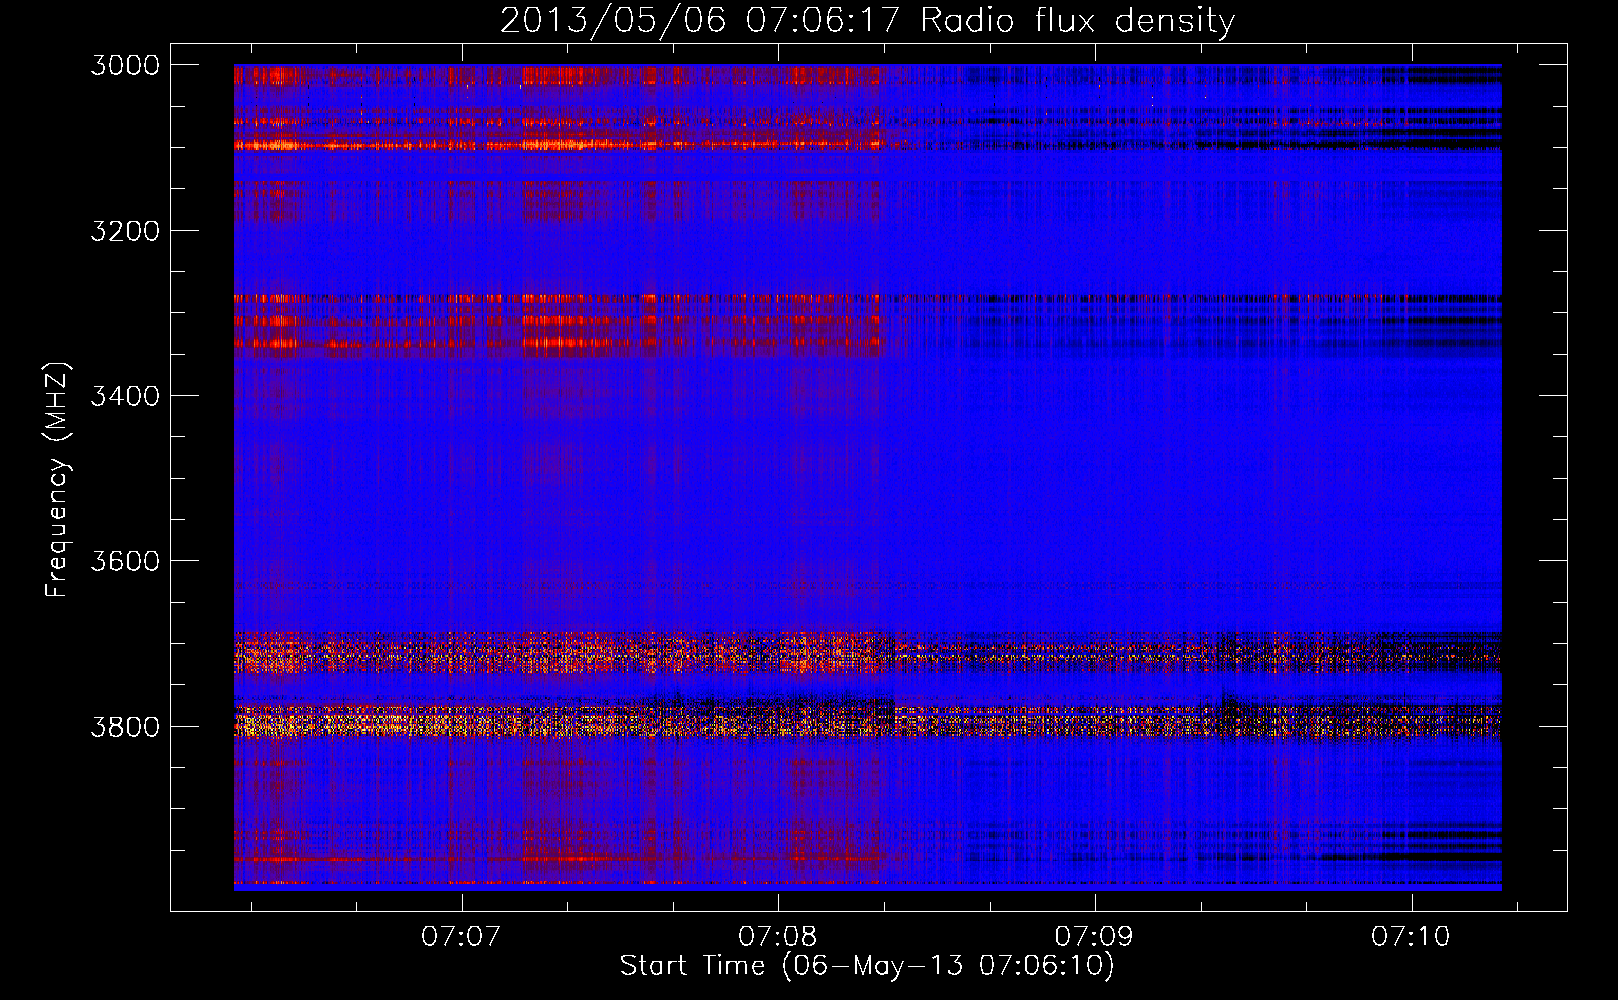
Task: Click the 07:08 time tick label
Action: [x=778, y=936]
